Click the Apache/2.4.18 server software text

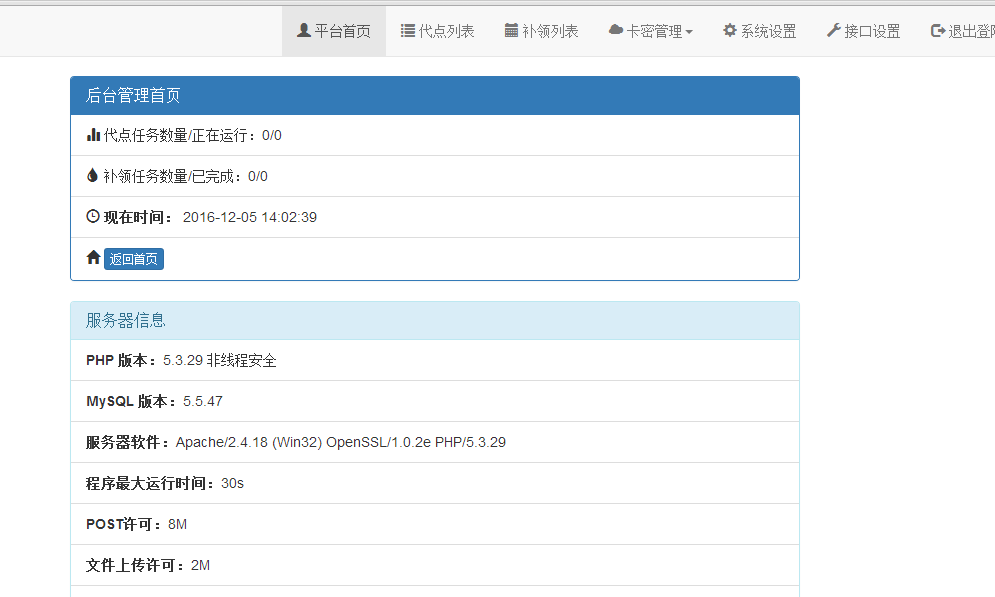341,442
